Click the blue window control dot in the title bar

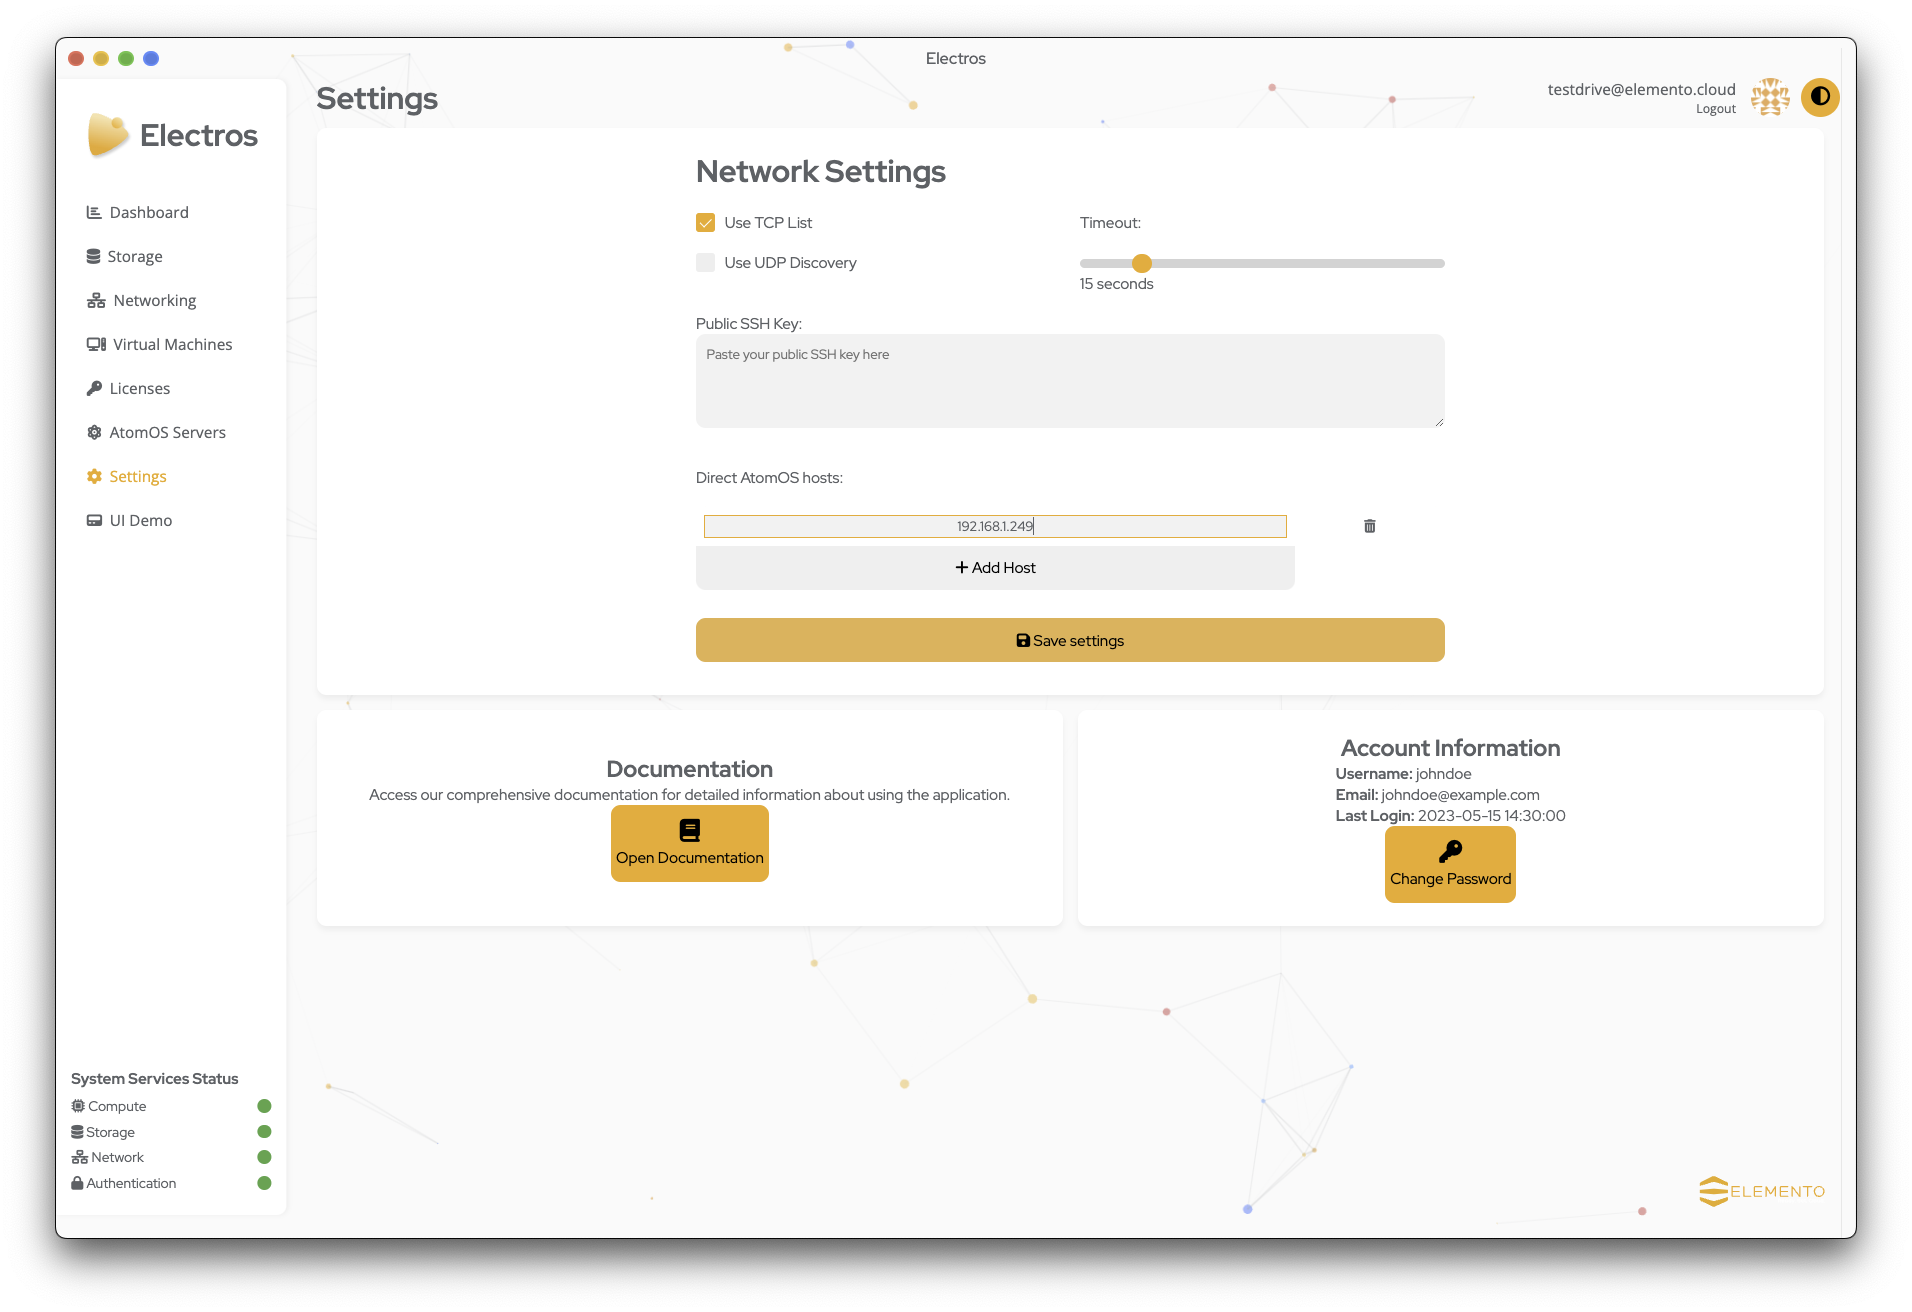click(x=151, y=58)
